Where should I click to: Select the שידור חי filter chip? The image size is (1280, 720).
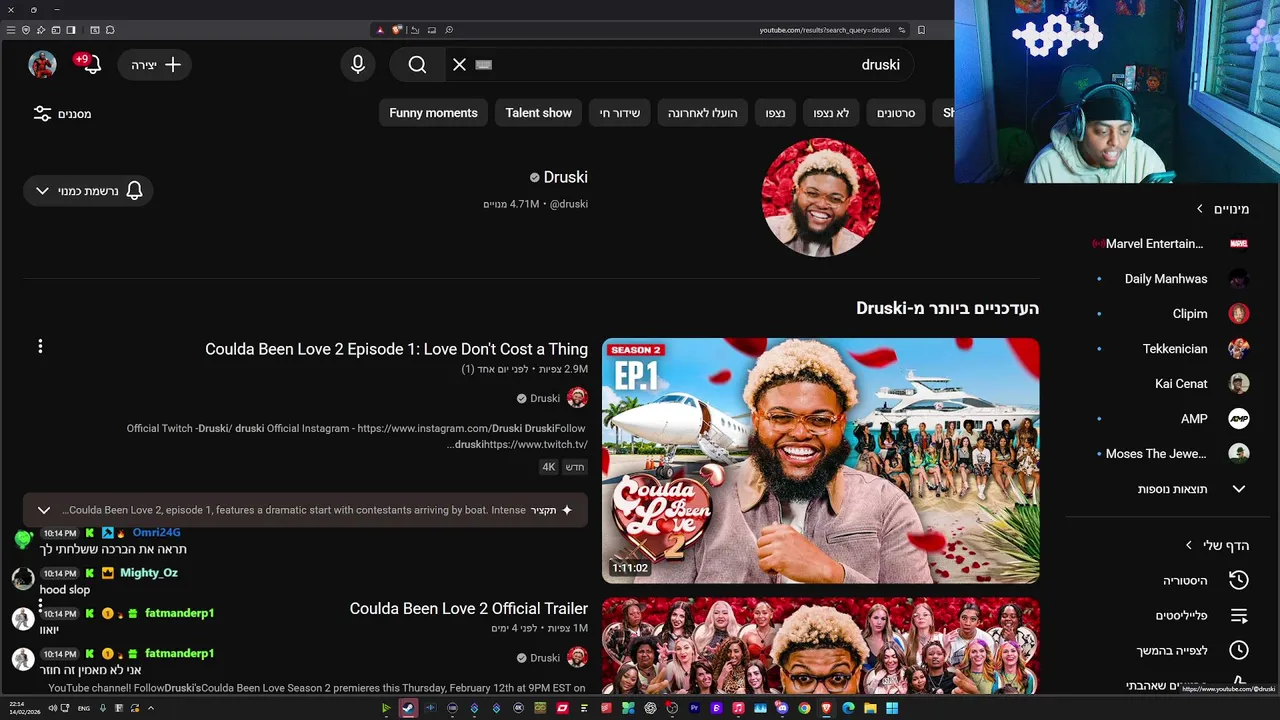coord(620,113)
